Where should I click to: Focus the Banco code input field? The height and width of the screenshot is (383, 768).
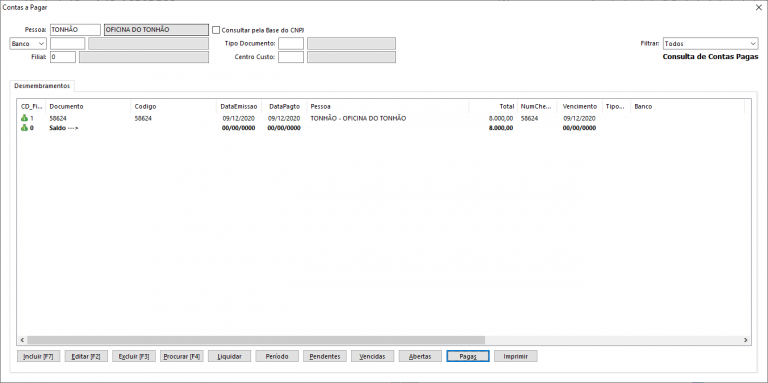pyautogui.click(x=68, y=44)
